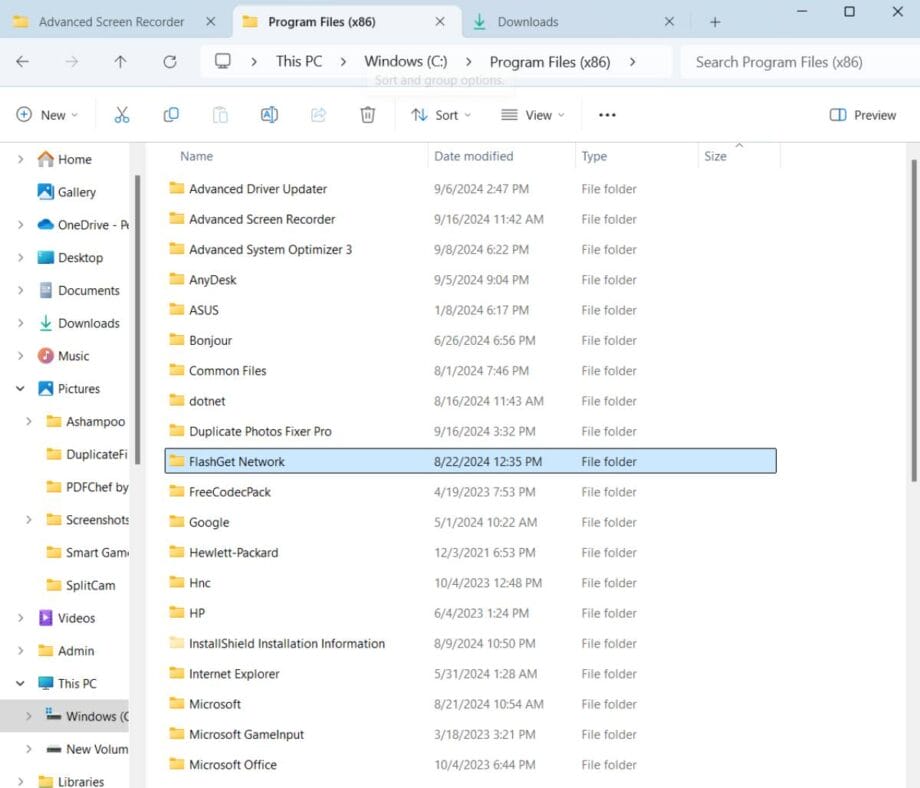
Task: Click the Copy icon
Action: point(171,114)
